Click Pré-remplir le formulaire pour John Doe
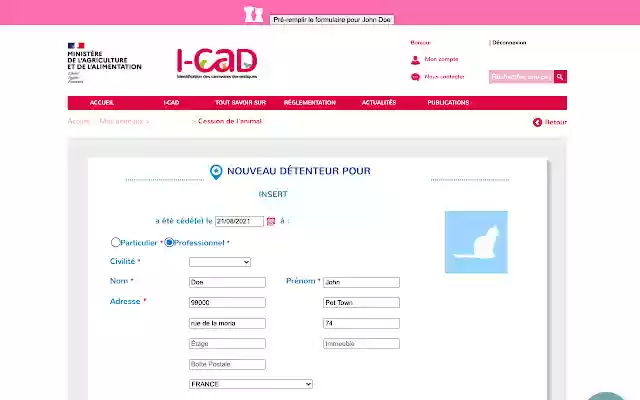640x400 pixels. click(x=332, y=20)
